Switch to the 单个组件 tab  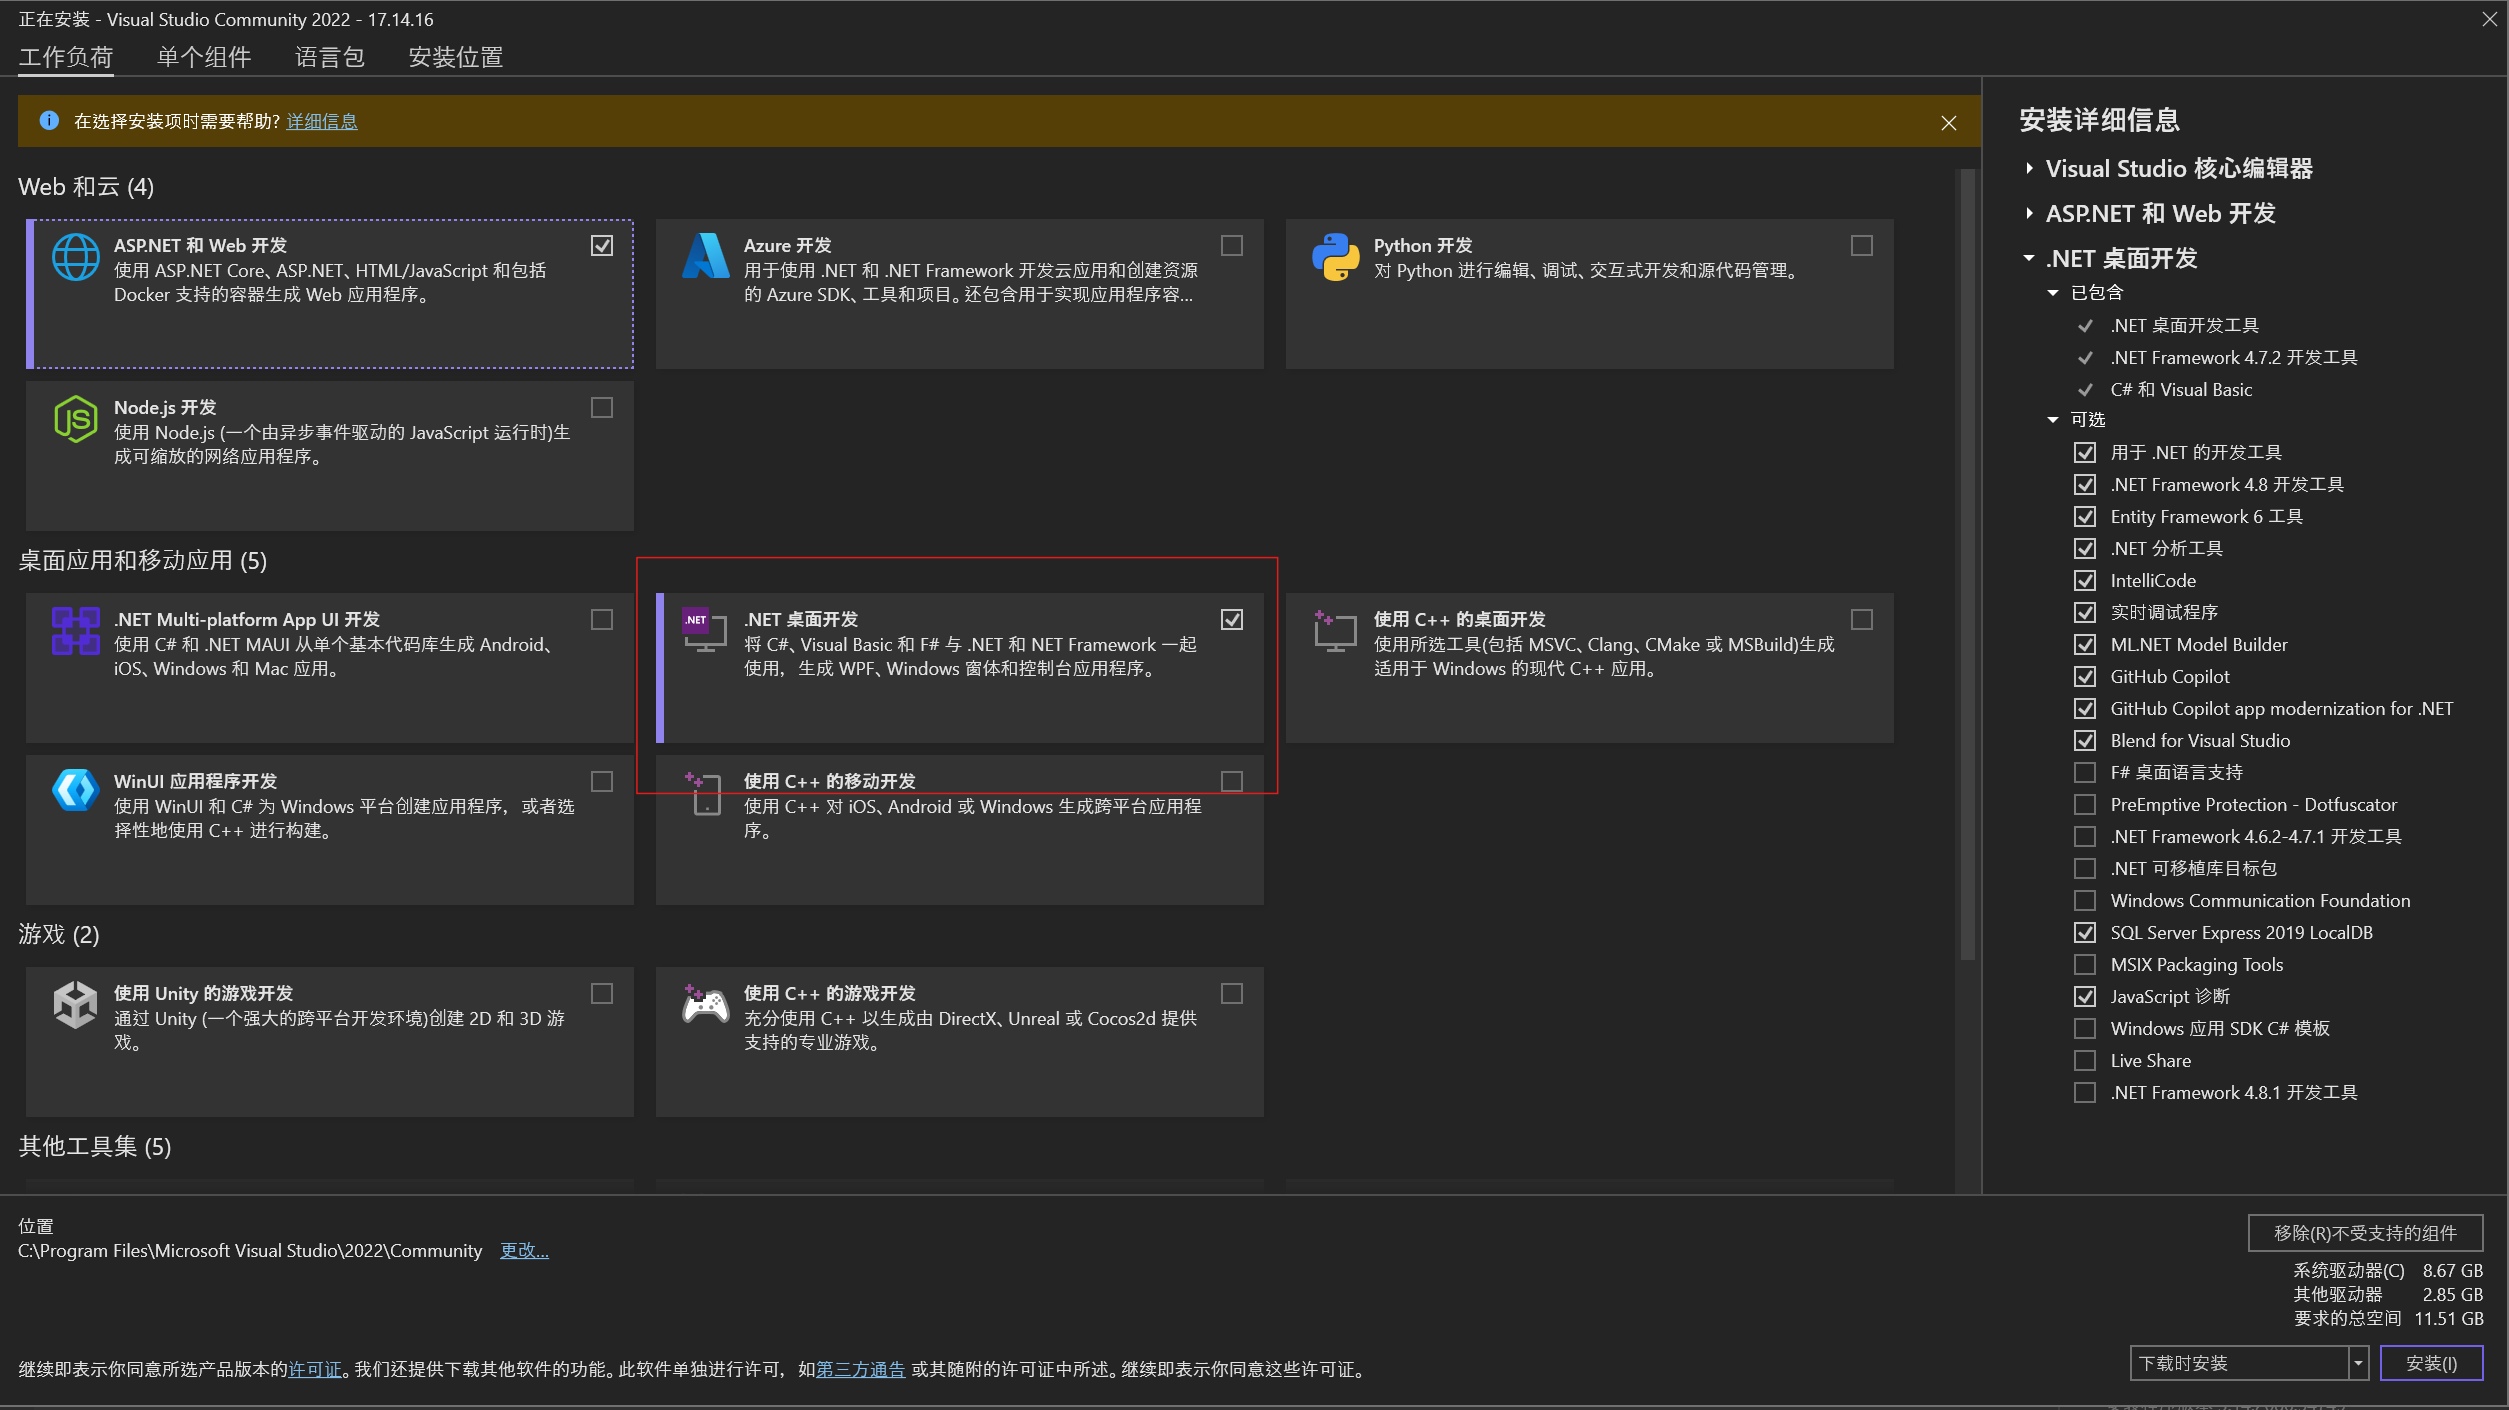(204, 57)
